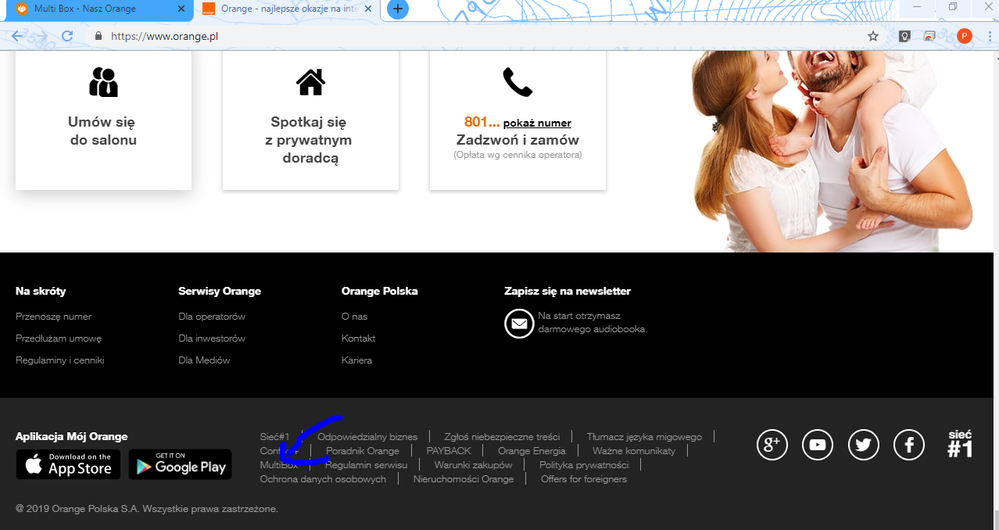This screenshot has height=530, width=999.
Task: Click the 'pokaż numer' link
Action: point(537,123)
